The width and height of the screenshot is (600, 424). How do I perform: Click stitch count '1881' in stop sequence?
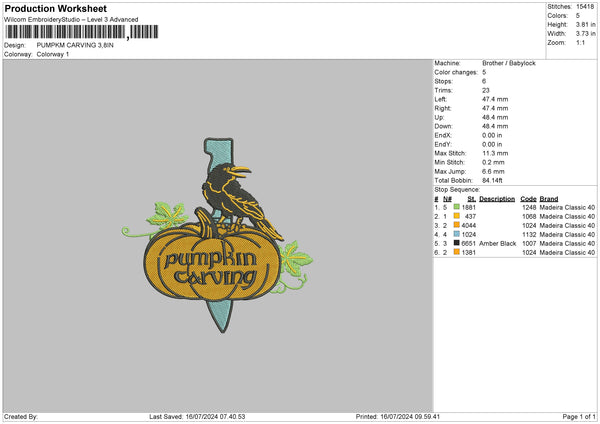[x=469, y=207]
